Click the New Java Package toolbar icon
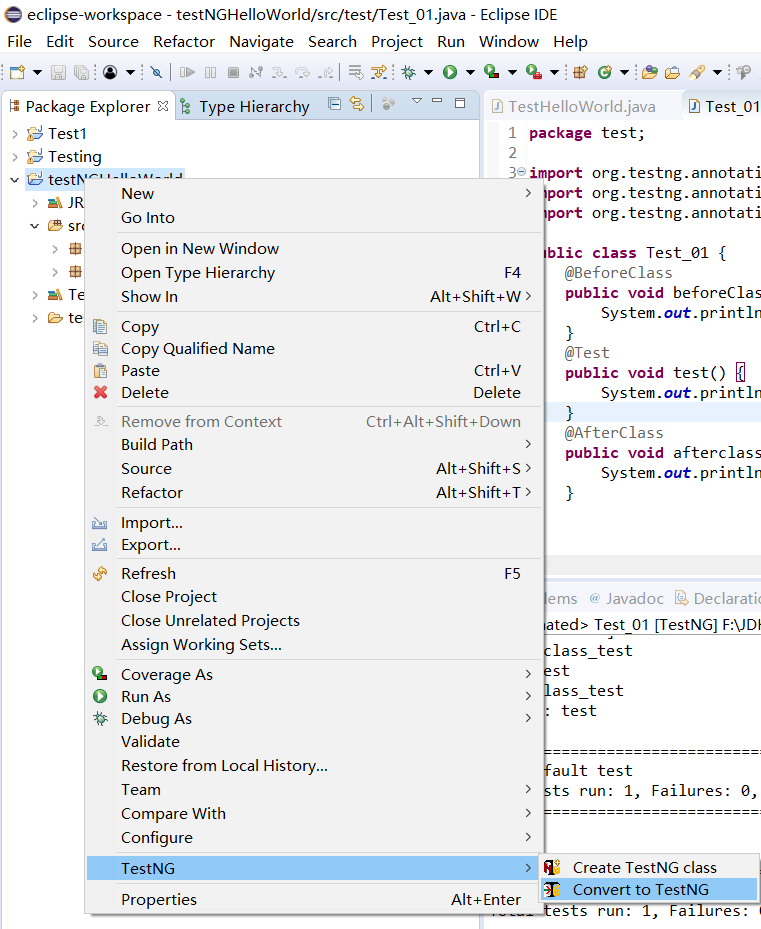This screenshot has height=929, width=761. point(580,72)
